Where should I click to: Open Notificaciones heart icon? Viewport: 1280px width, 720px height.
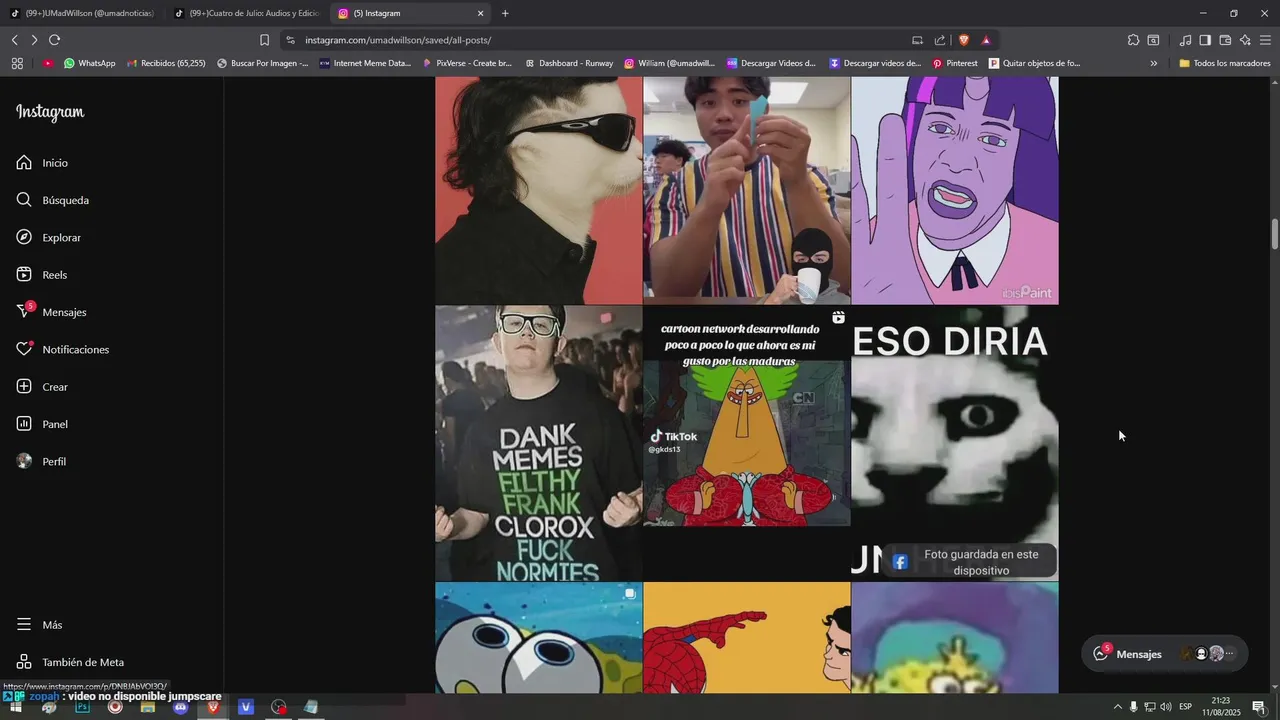(x=24, y=349)
